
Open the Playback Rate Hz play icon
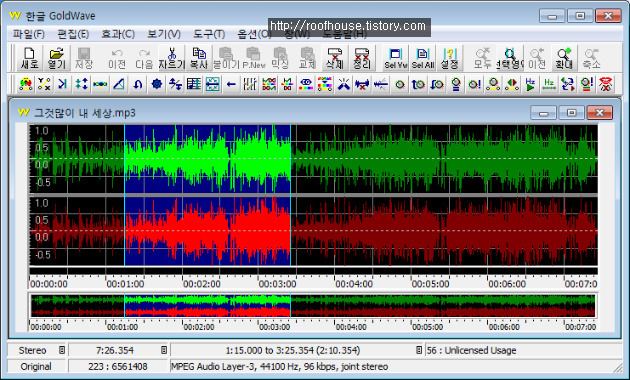click(x=530, y=84)
